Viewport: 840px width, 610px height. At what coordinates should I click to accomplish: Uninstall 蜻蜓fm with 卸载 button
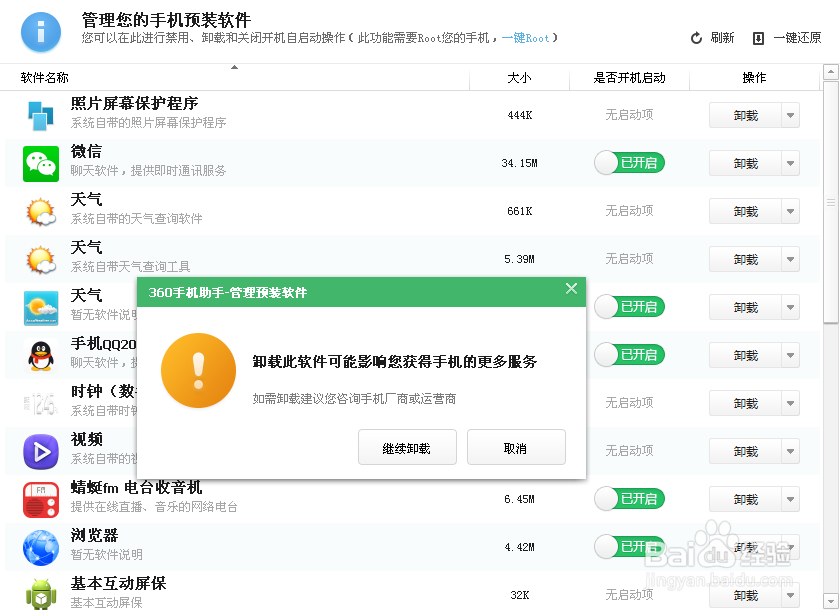745,500
